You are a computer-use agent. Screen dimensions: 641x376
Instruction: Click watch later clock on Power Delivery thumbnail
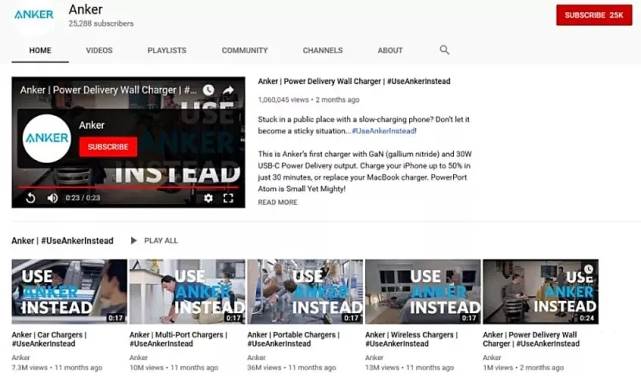(588, 269)
